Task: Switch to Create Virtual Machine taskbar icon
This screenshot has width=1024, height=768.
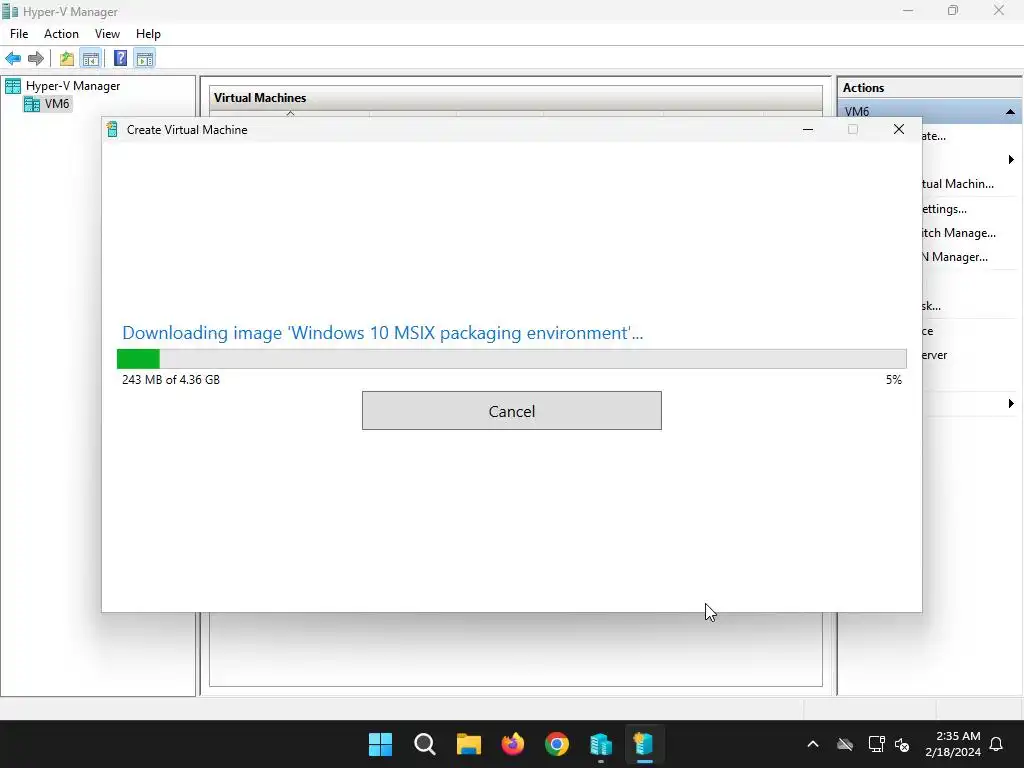Action: [644, 744]
